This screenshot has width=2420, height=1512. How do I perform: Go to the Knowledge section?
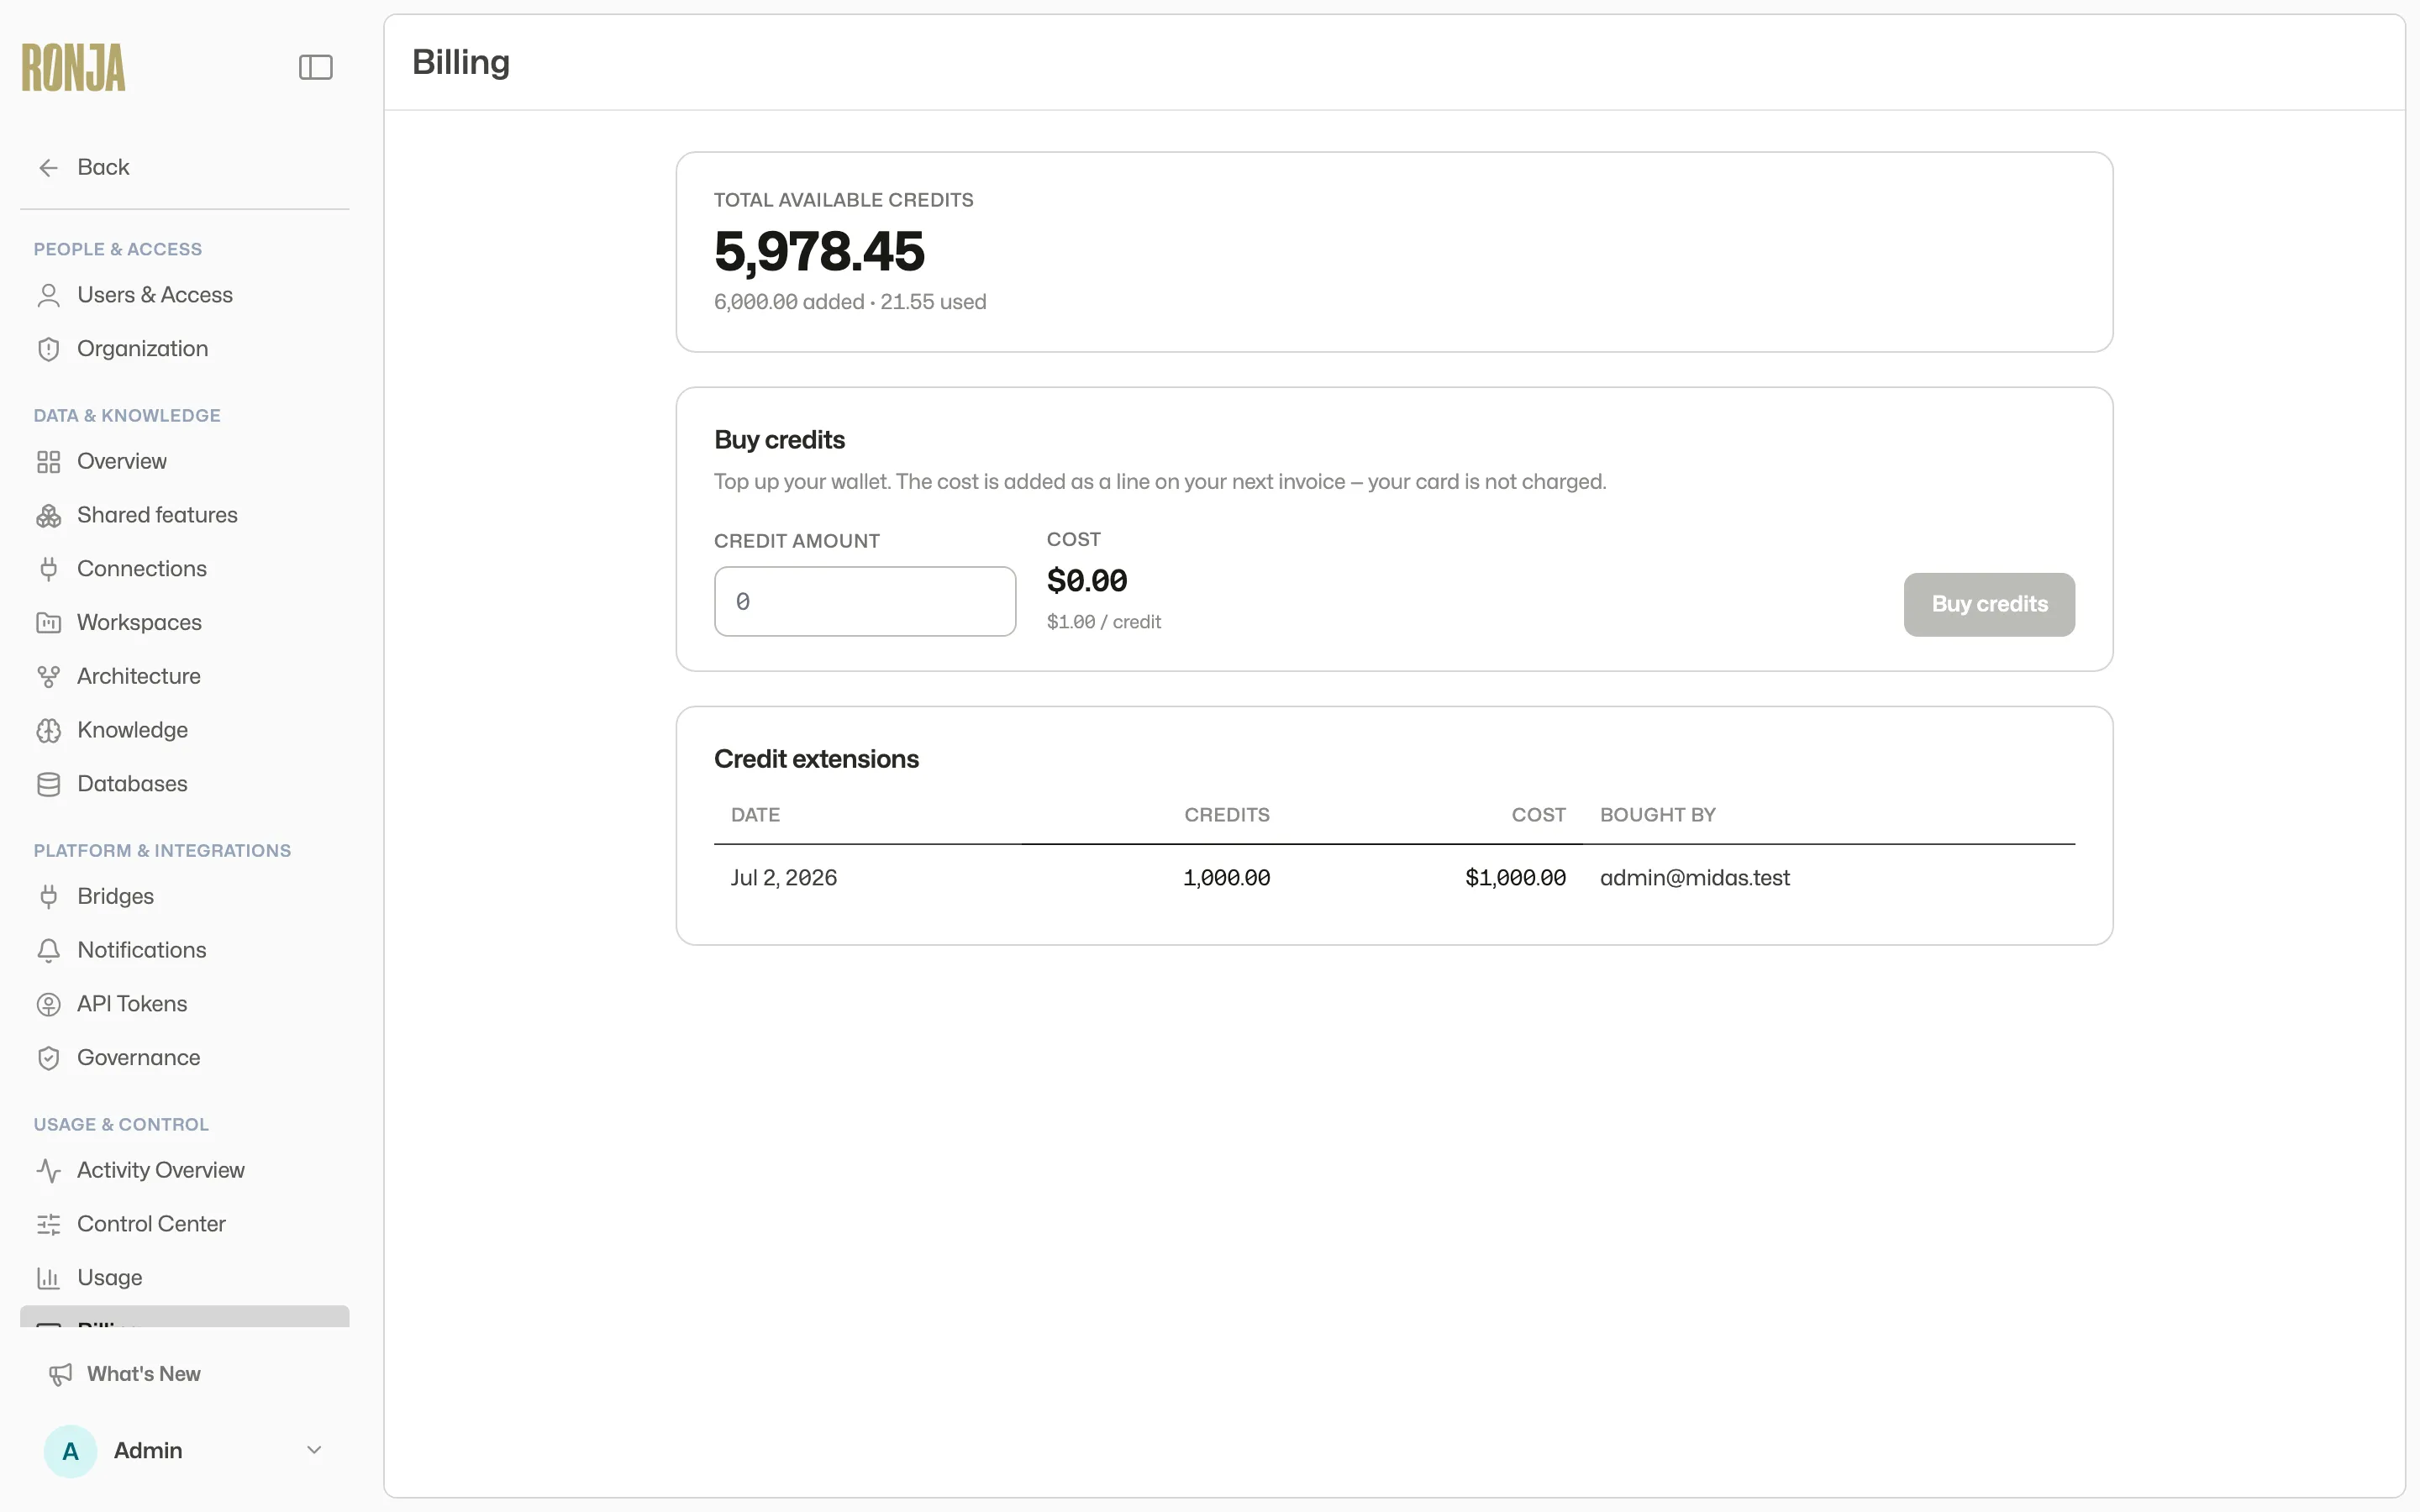pos(184,731)
